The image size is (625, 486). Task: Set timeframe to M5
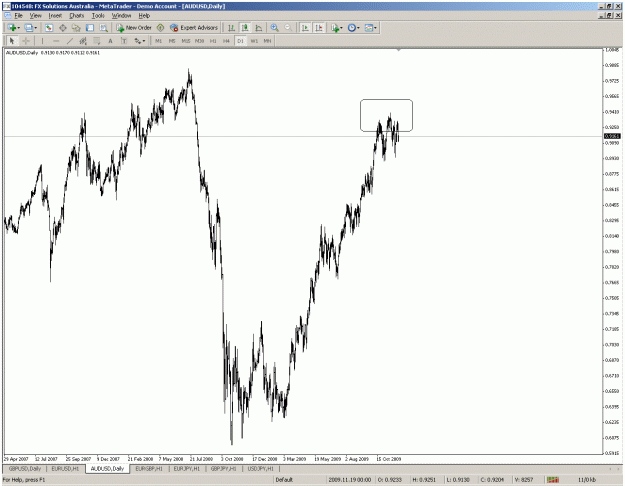click(x=172, y=41)
